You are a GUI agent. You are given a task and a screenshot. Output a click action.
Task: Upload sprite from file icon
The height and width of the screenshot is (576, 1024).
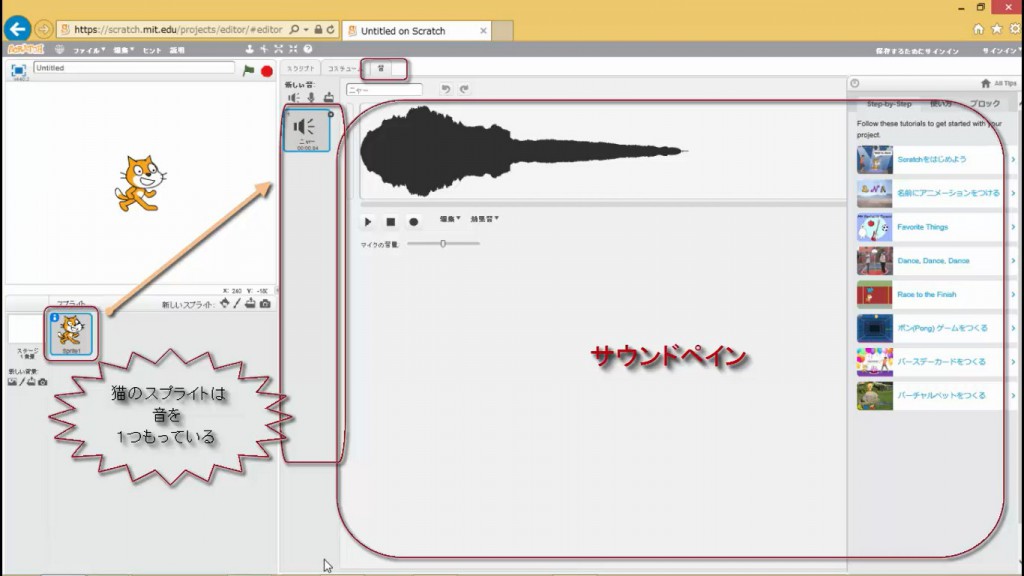250,304
